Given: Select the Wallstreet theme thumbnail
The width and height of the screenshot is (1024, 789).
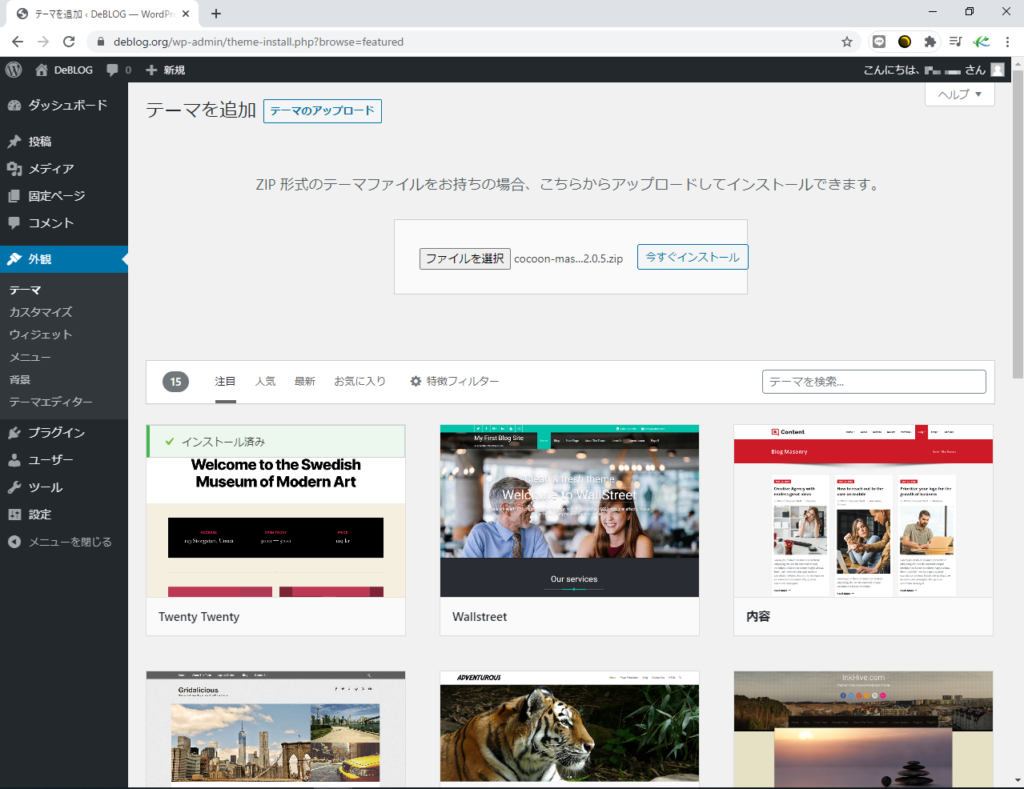Looking at the screenshot, I should coord(569,511).
